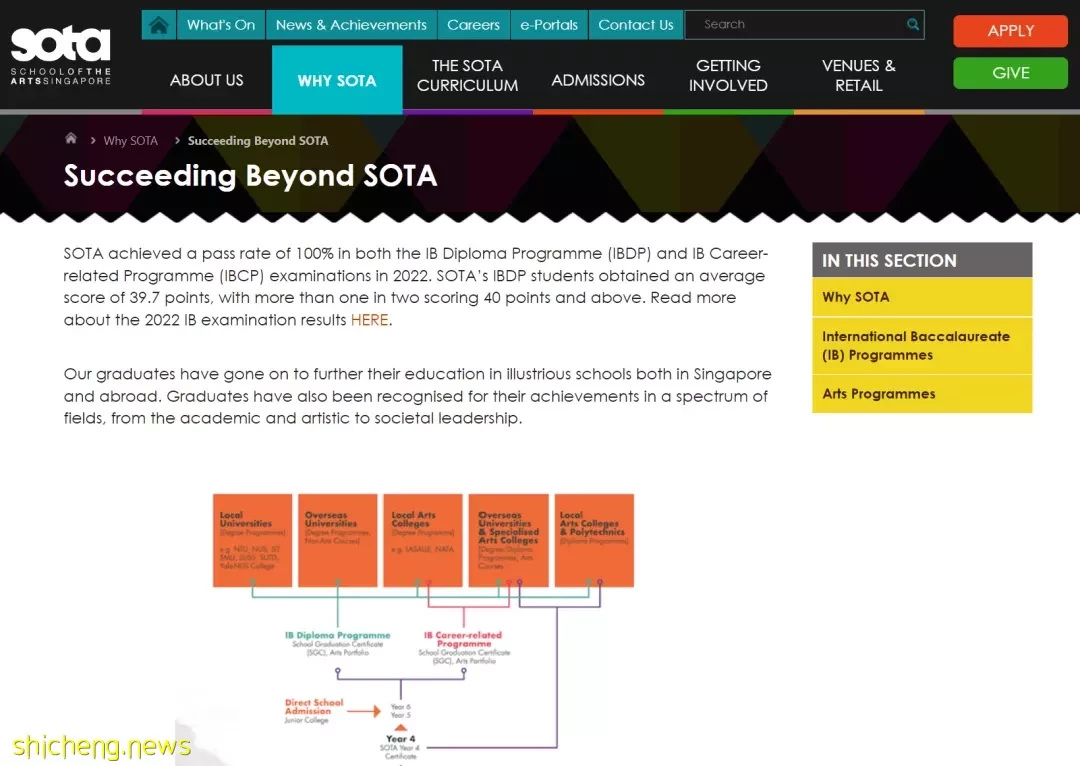Click the red APPLY button

click(x=1010, y=31)
